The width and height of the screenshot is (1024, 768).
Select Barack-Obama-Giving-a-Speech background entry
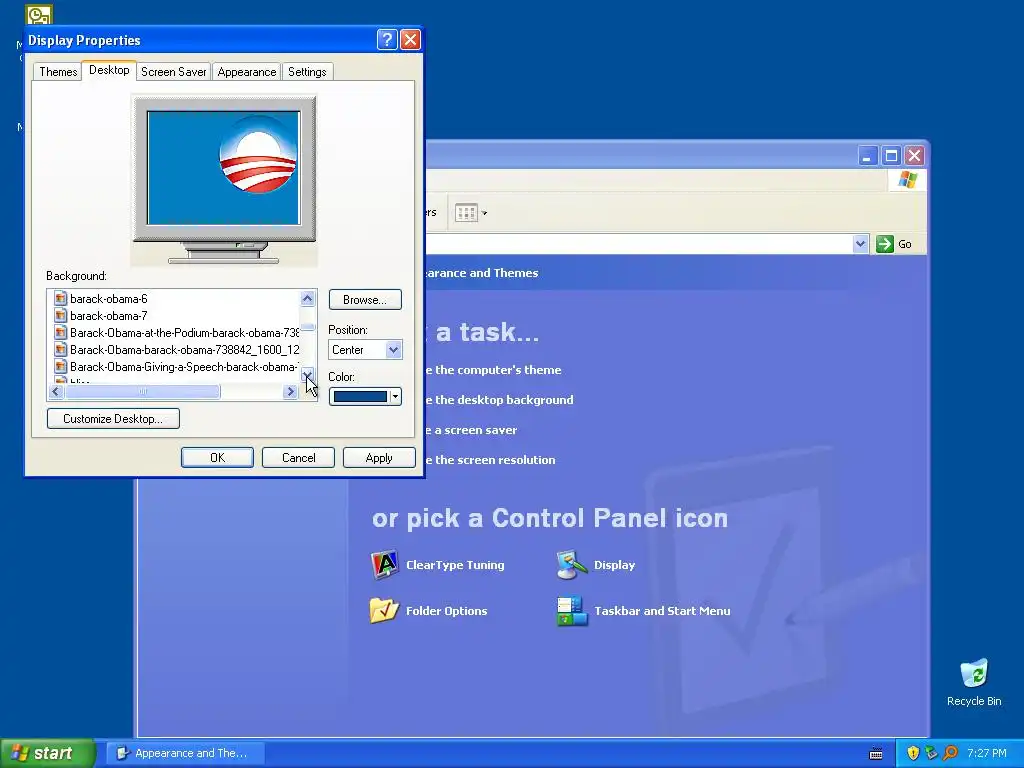[x=184, y=366]
